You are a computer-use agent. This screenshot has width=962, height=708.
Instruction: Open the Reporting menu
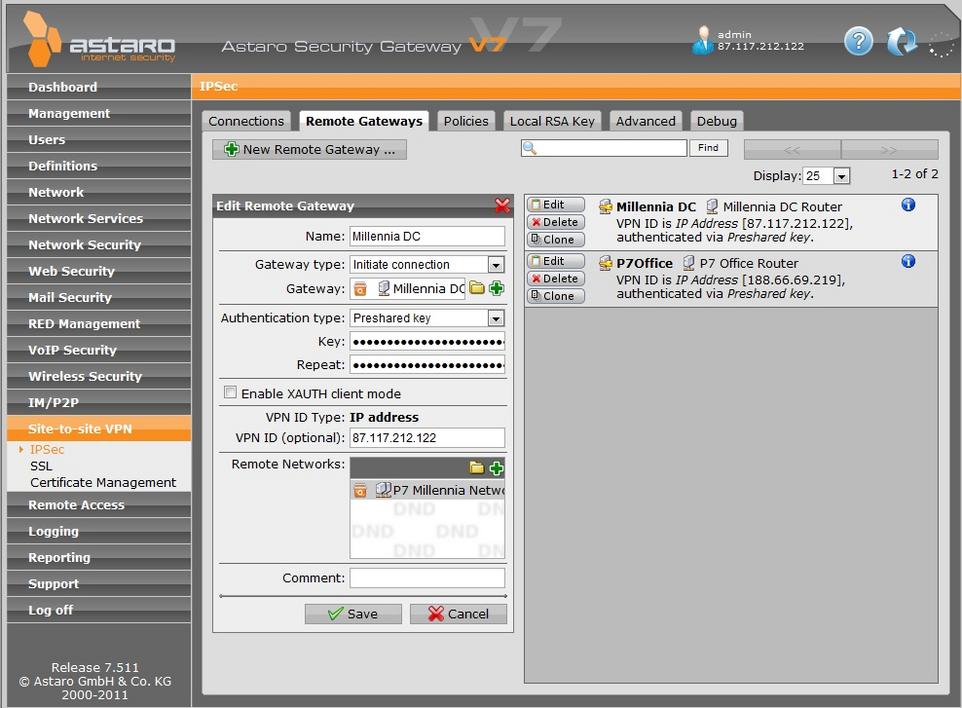click(x=99, y=558)
